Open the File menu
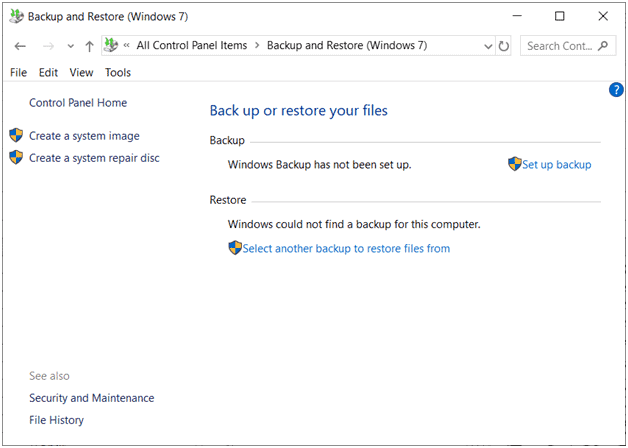Screen dimensions: 628x448 tap(18, 72)
